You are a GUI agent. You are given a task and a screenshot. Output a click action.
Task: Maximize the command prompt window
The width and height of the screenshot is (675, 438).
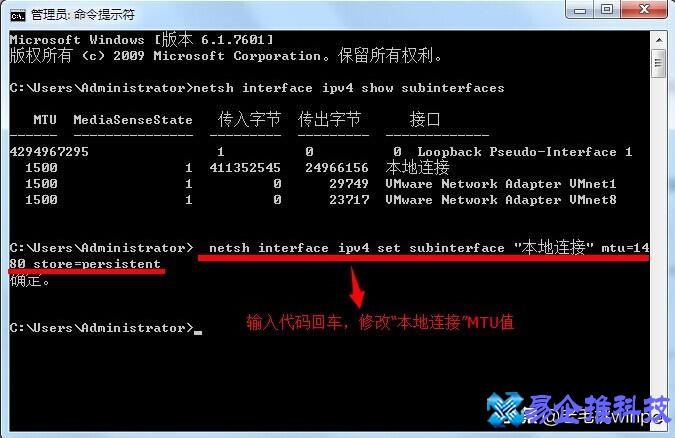point(607,9)
